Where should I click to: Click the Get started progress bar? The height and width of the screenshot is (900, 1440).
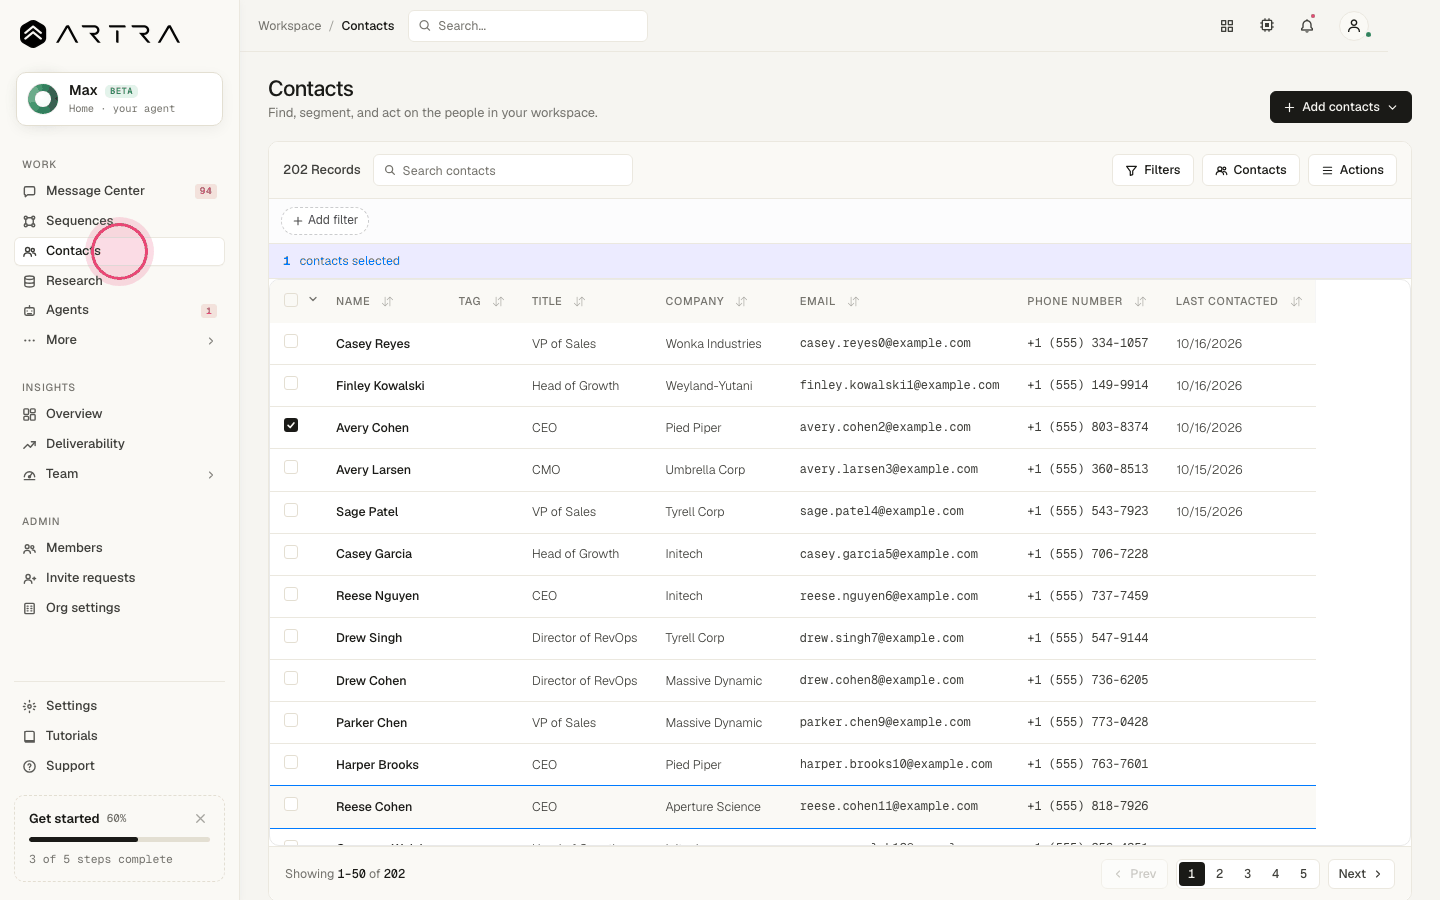[119, 839]
